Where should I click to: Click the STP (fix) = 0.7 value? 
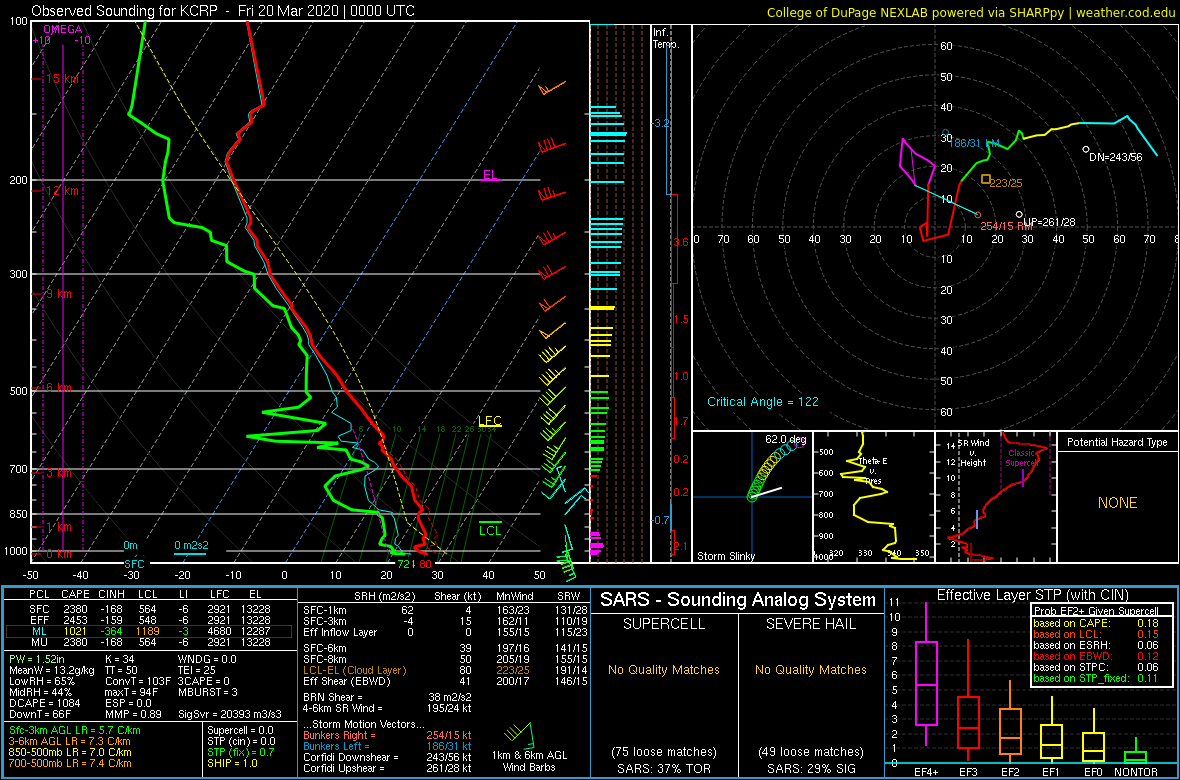click(242, 751)
